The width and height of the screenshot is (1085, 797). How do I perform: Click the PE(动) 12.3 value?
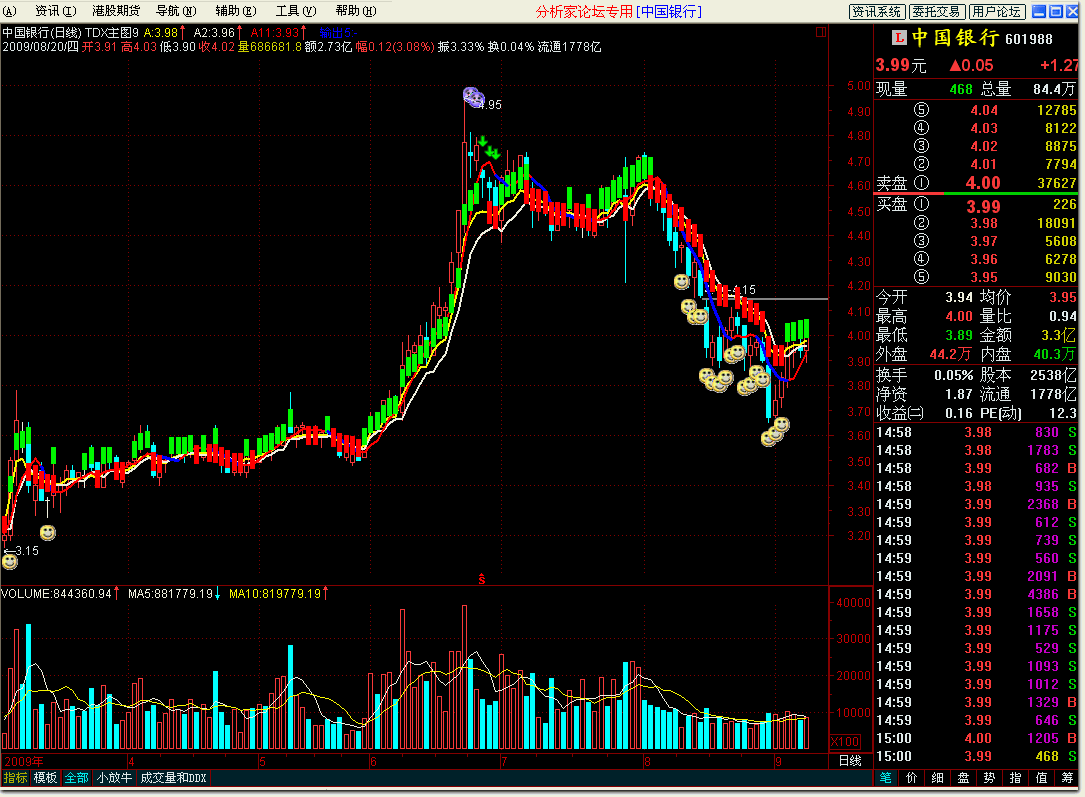(x=1063, y=413)
